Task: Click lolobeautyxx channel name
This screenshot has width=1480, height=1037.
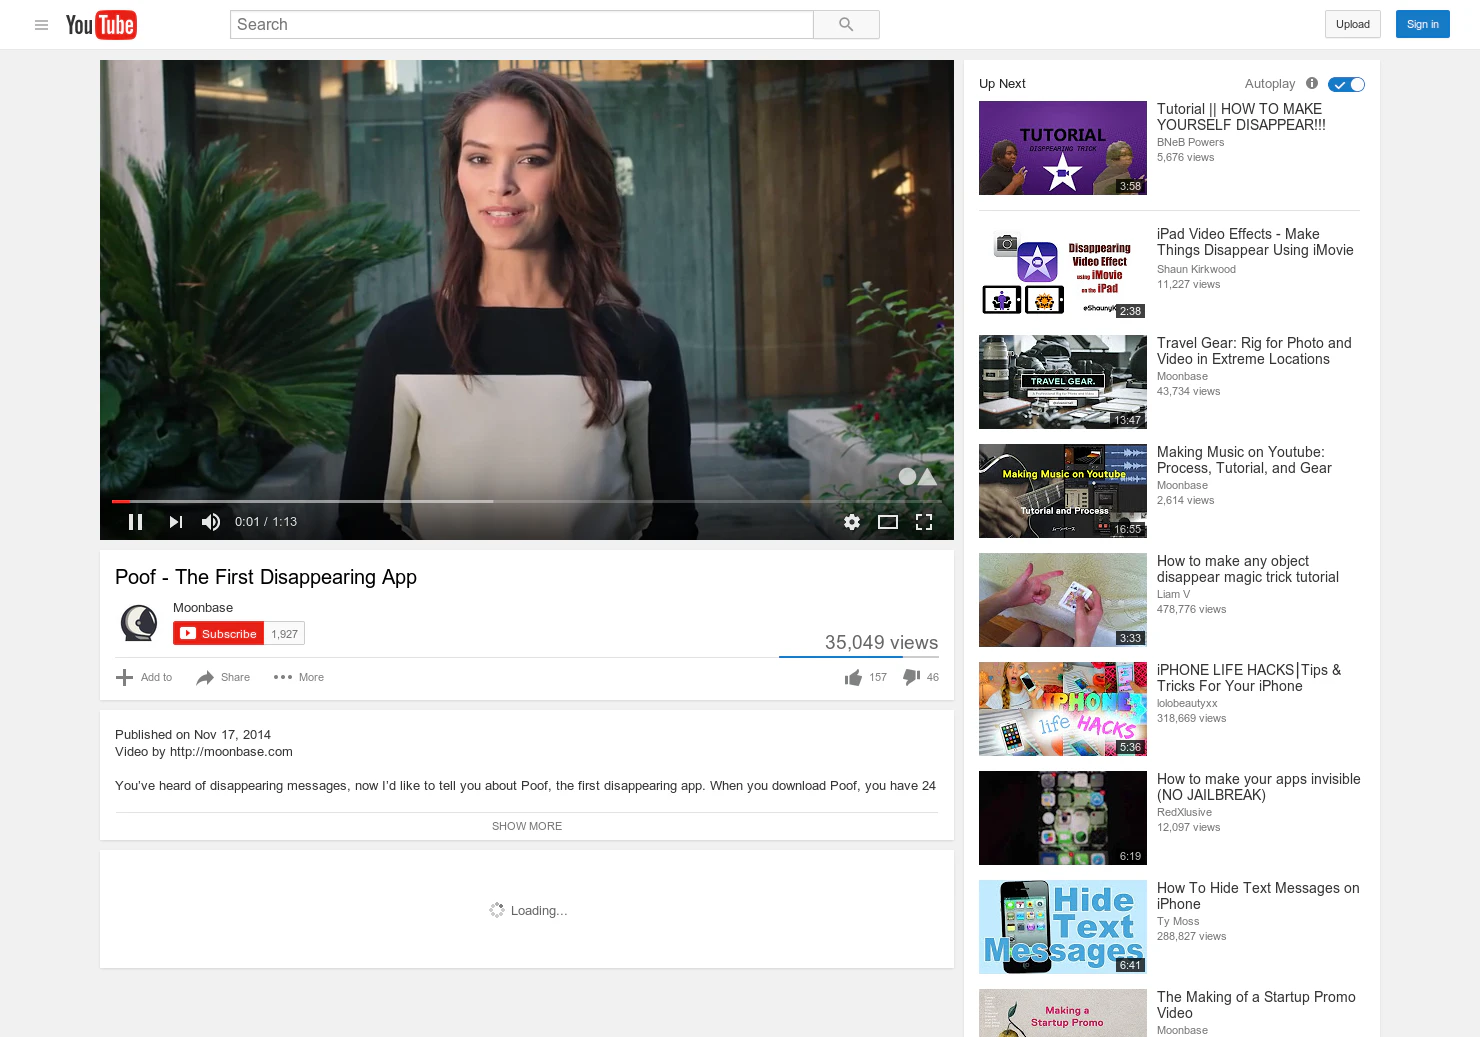Action: pos(1187,703)
